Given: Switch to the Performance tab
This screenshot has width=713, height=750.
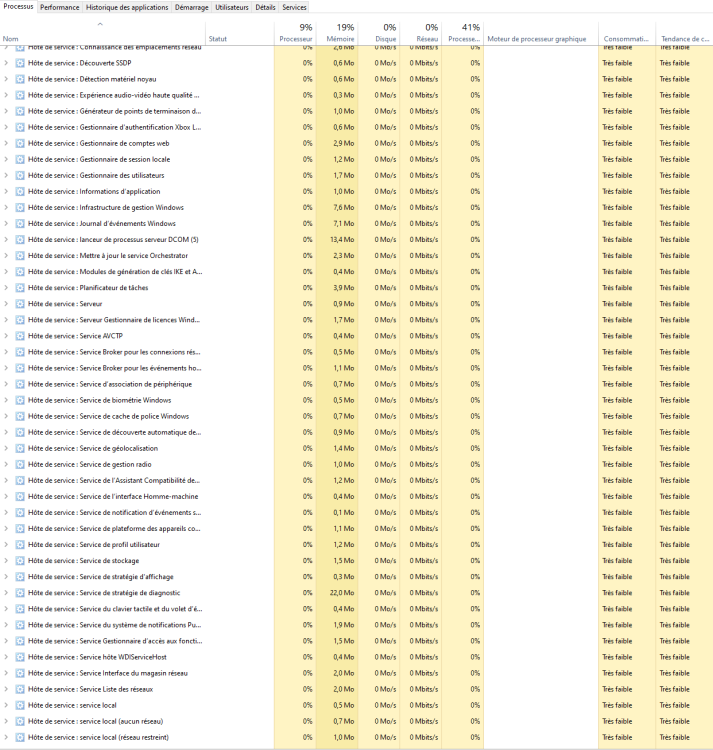Looking at the screenshot, I should (60, 7).
